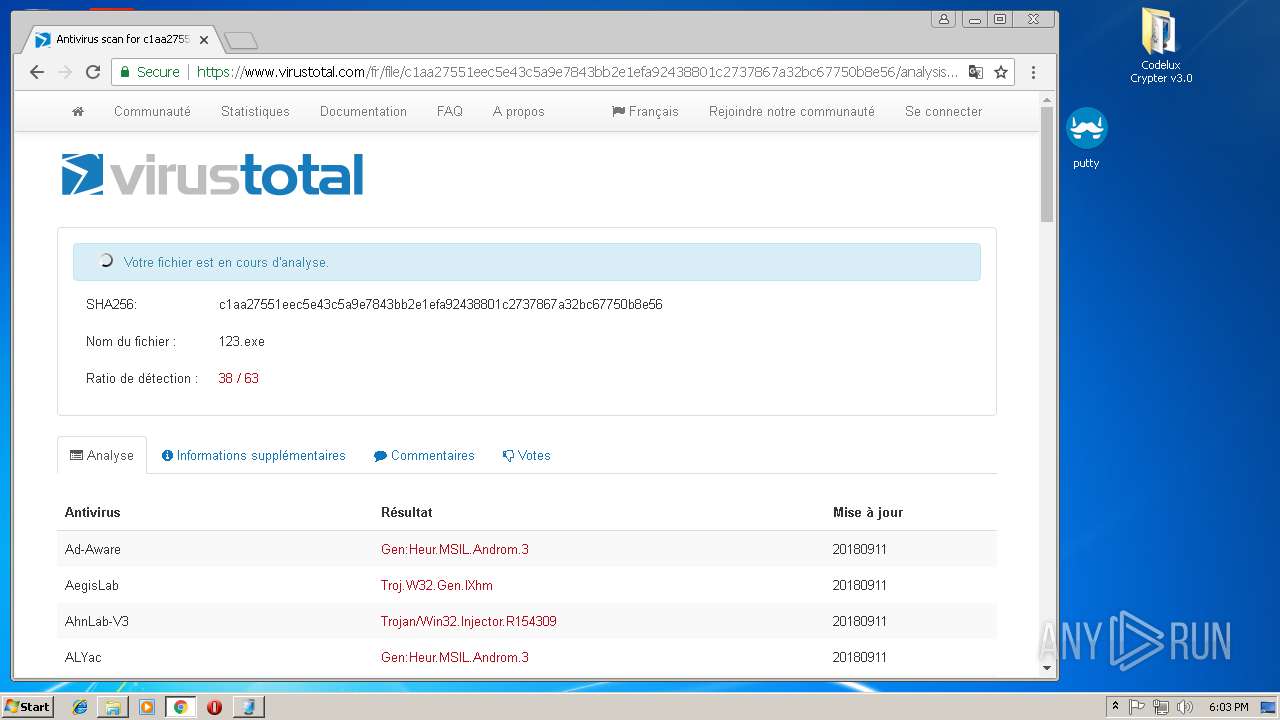Screen dimensions: 1280x720
Task: Click the Trojan/Win32.Injector.R154309 result
Action: [469, 621]
